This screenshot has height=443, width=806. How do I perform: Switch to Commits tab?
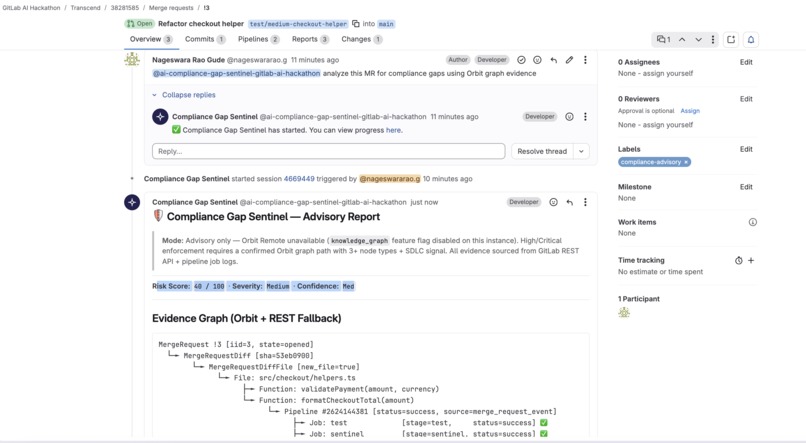[x=205, y=40]
